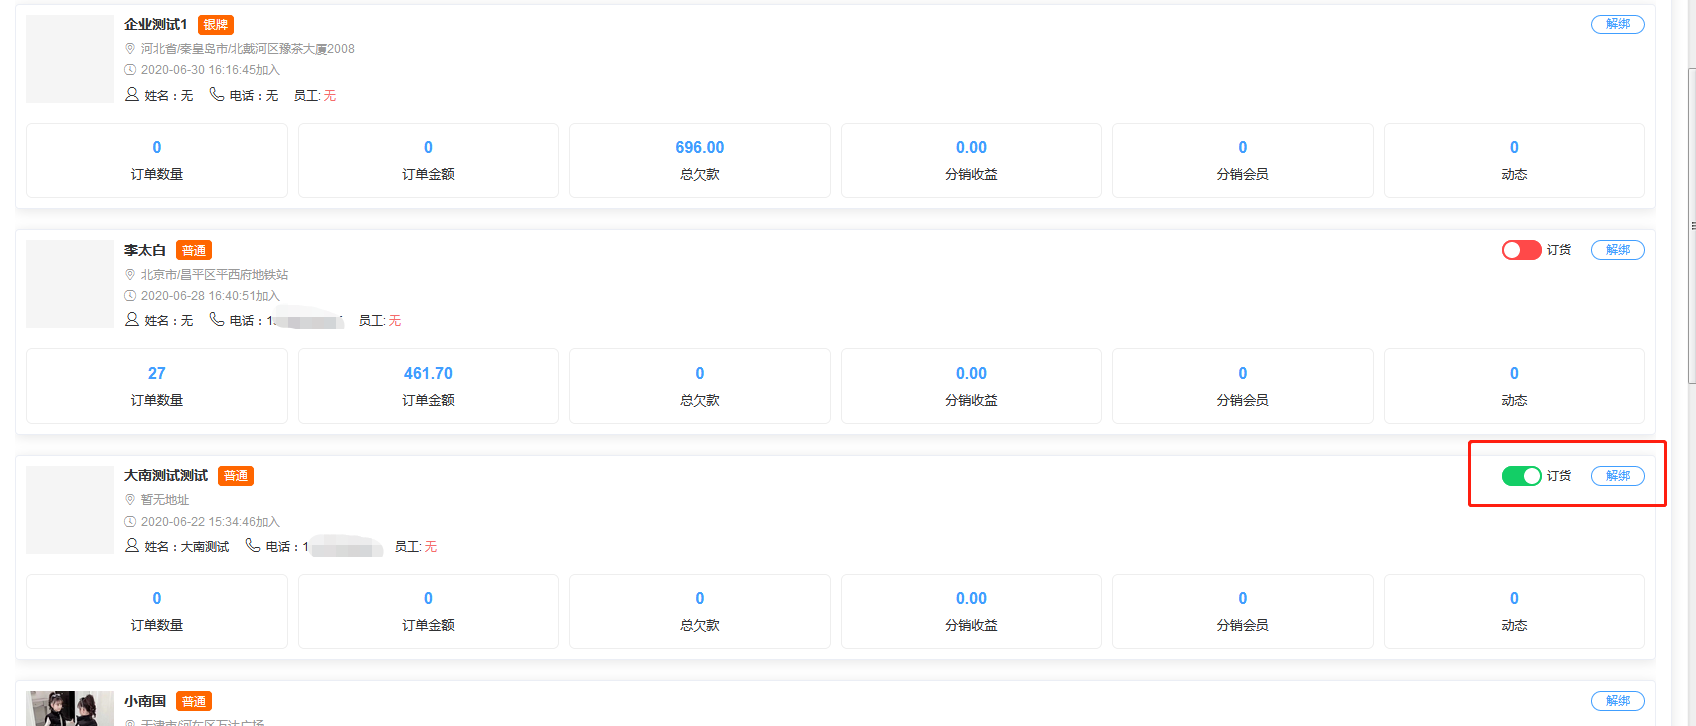Image resolution: width=1696 pixels, height=726 pixels.
Task: Click 企业测试1 blank avatar thumbnail
Action: (70, 59)
